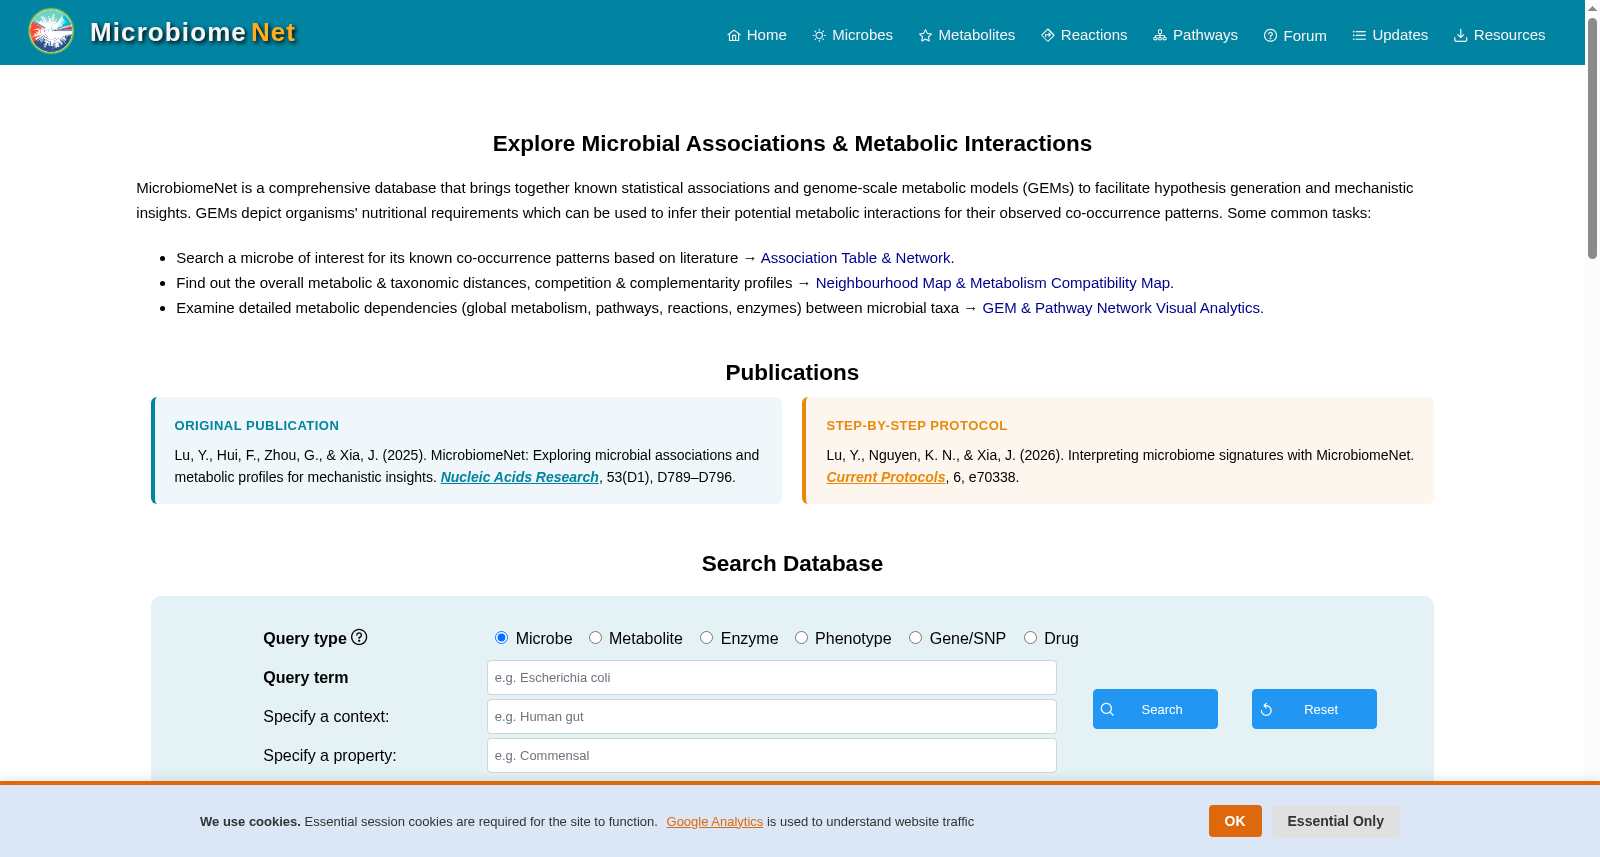Focus the Specify a property field
This screenshot has height=857, width=1600.
(x=772, y=755)
